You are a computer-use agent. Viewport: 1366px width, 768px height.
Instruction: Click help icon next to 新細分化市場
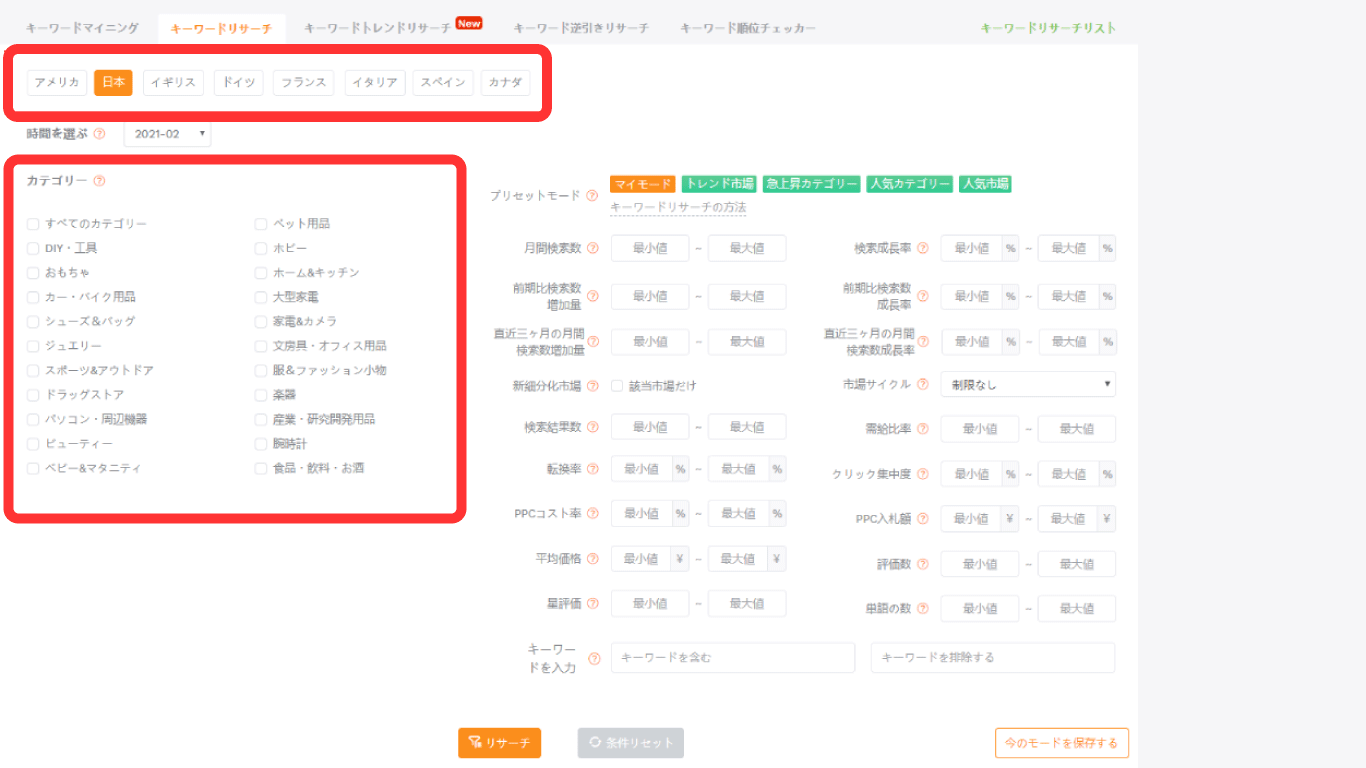pyautogui.click(x=593, y=386)
